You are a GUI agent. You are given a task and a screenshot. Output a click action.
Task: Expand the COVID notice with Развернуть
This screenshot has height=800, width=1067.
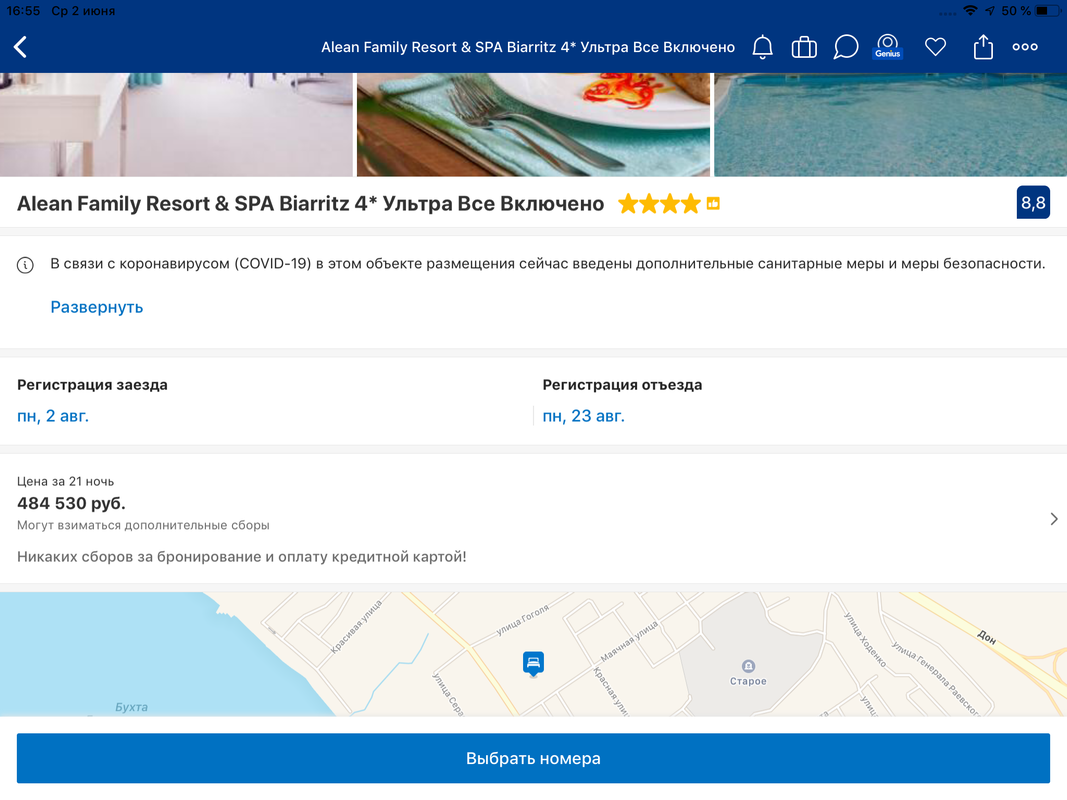tap(97, 307)
